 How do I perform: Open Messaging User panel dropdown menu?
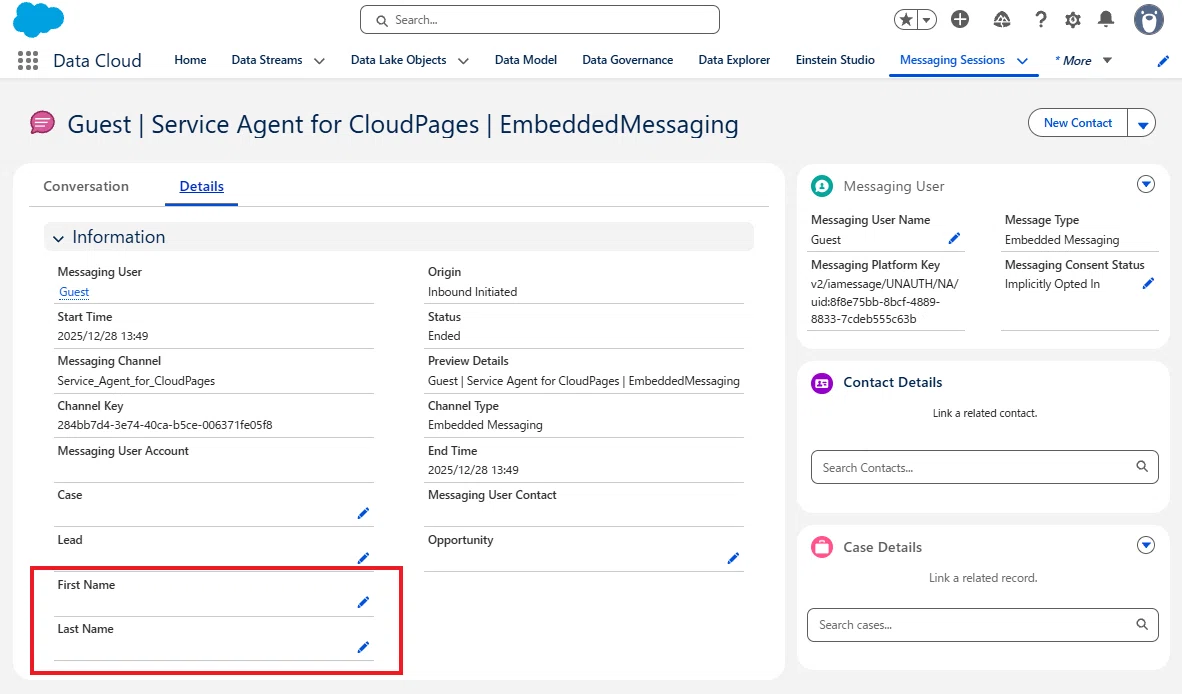(1146, 184)
